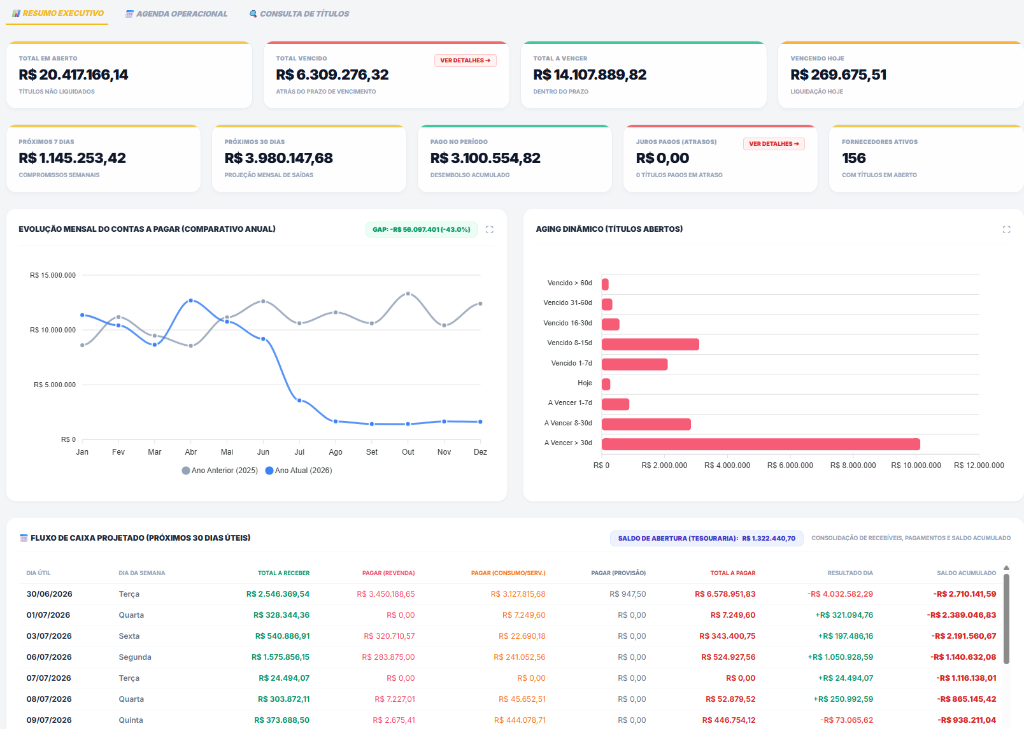Click saldo acumulado -R$ 2.710.141,59
Viewport: 1024px width, 729px height.
pos(965,594)
